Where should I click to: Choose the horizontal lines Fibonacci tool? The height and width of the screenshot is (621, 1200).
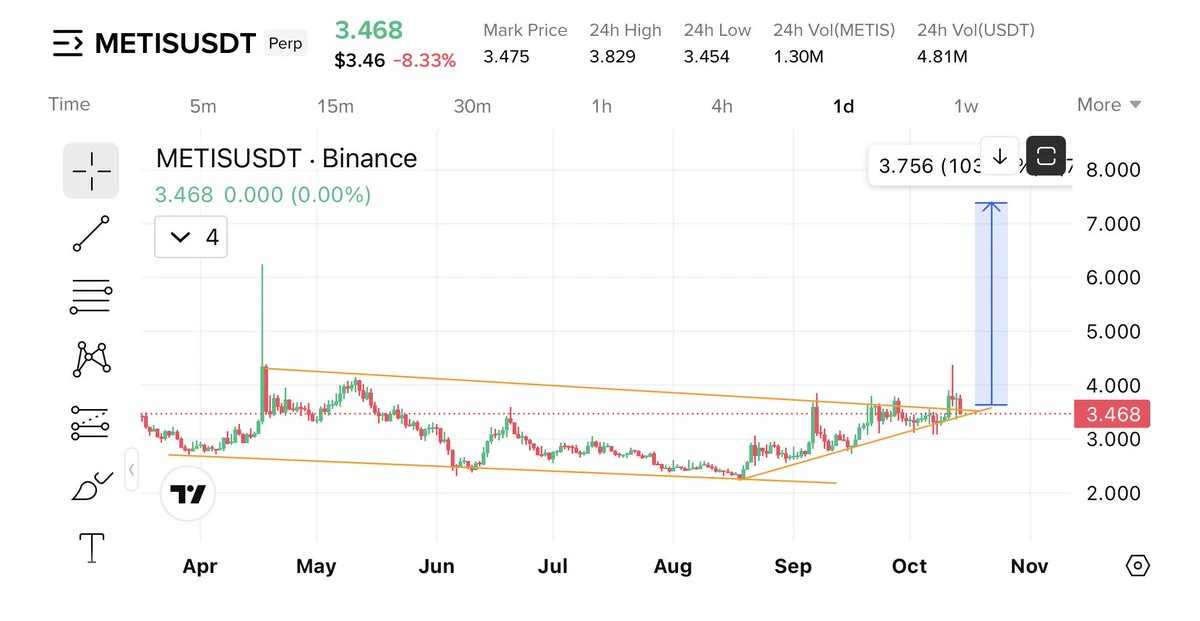[91, 297]
